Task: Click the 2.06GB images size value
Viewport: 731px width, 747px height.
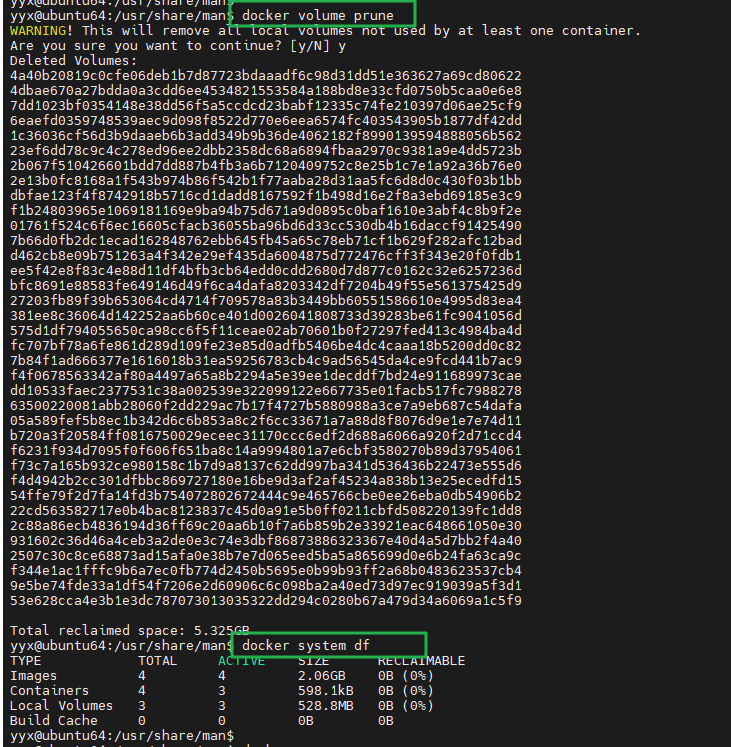Action: click(322, 676)
